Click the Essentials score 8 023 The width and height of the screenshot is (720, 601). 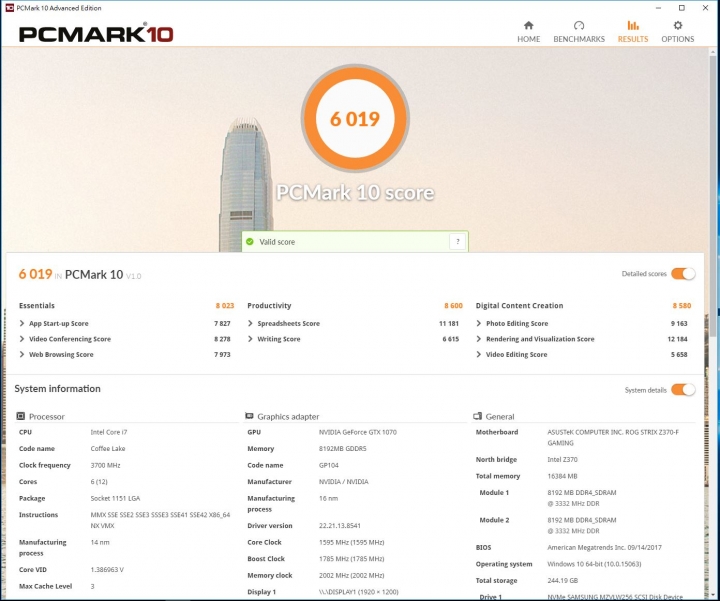point(225,305)
